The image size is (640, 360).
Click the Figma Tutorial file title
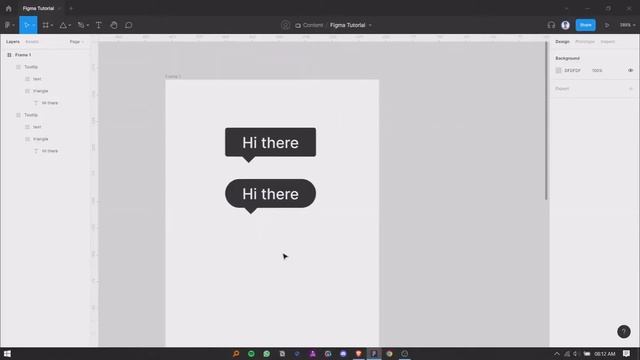[347, 25]
